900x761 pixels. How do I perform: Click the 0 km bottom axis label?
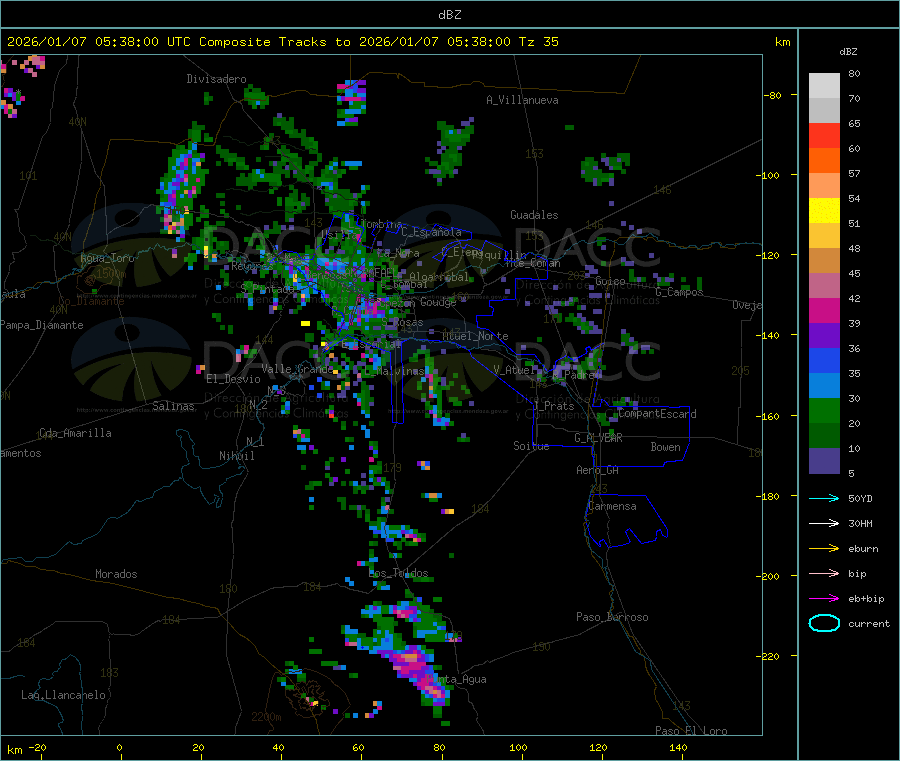[119, 747]
